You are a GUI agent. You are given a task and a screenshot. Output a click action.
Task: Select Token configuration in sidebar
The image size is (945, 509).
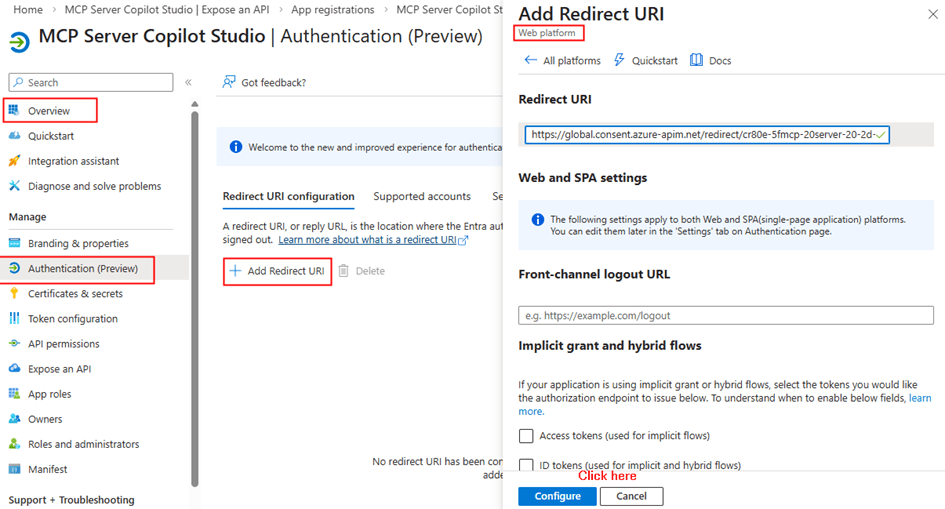(x=72, y=319)
